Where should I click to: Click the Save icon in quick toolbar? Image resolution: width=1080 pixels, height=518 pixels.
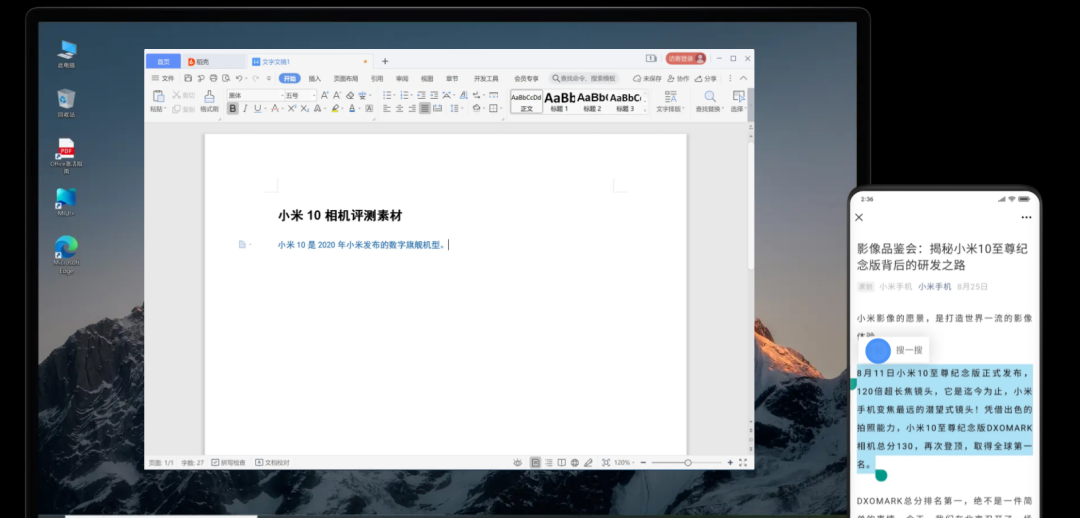pyautogui.click(x=187, y=78)
